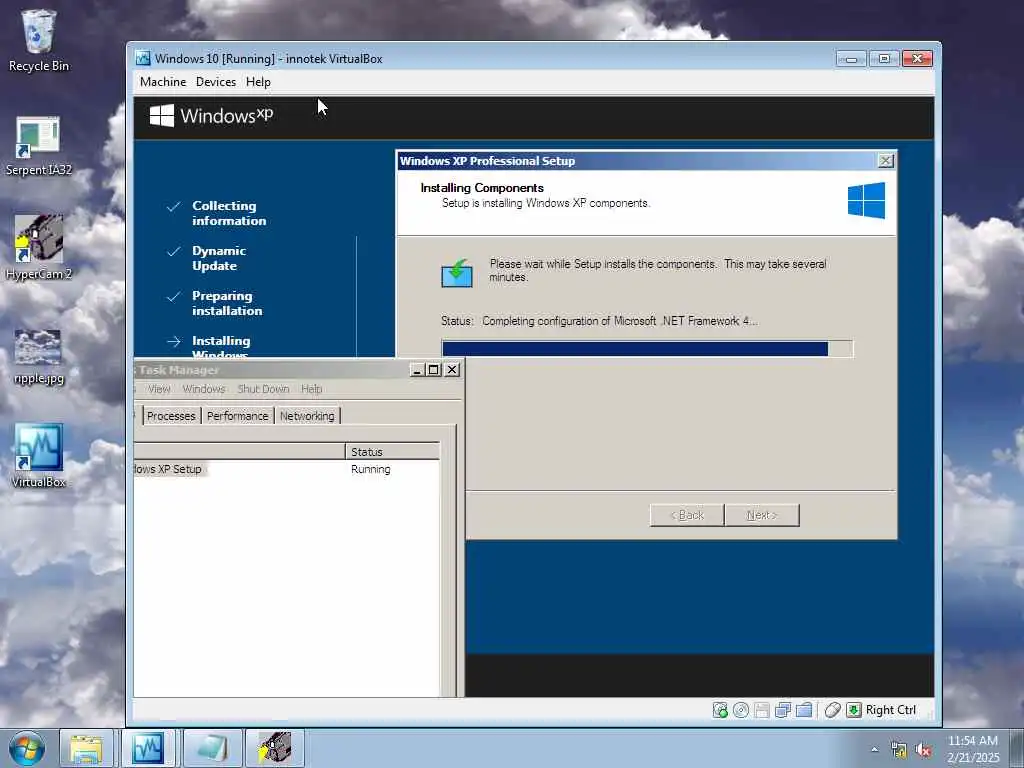Viewport: 1024px width, 768px height.
Task: Close the Task Manager window
Action: tap(452, 370)
